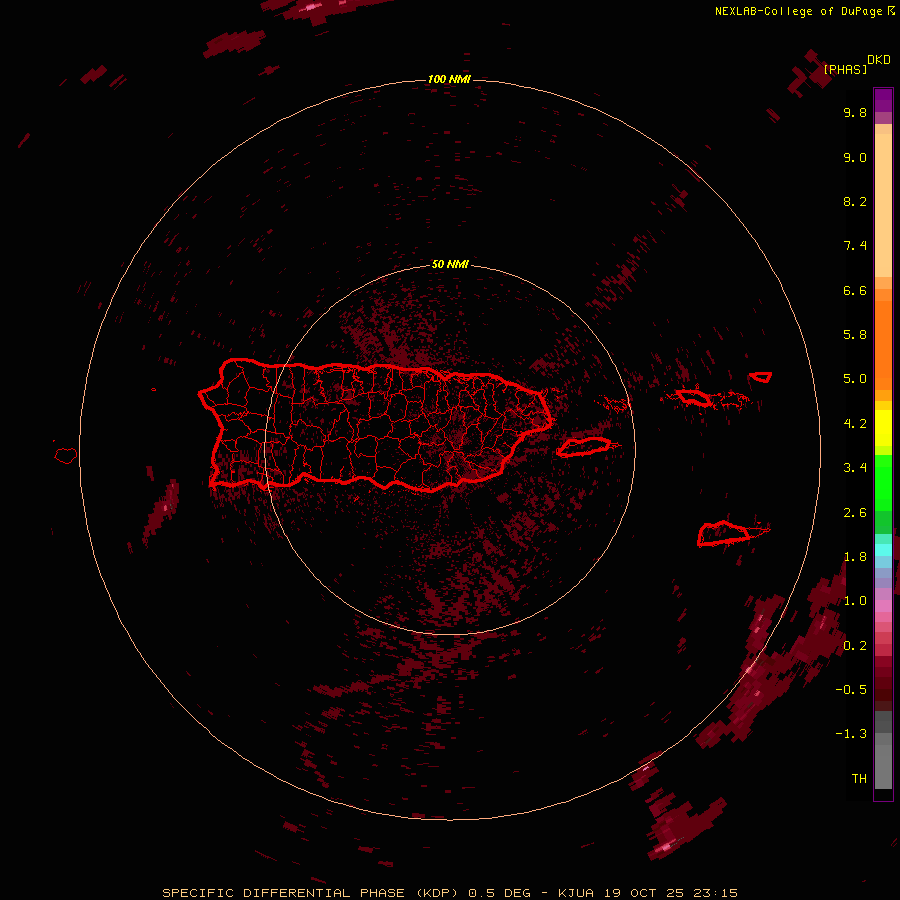Pick the purple top segment of color bar
The height and width of the screenshot is (900, 900).
[x=883, y=100]
